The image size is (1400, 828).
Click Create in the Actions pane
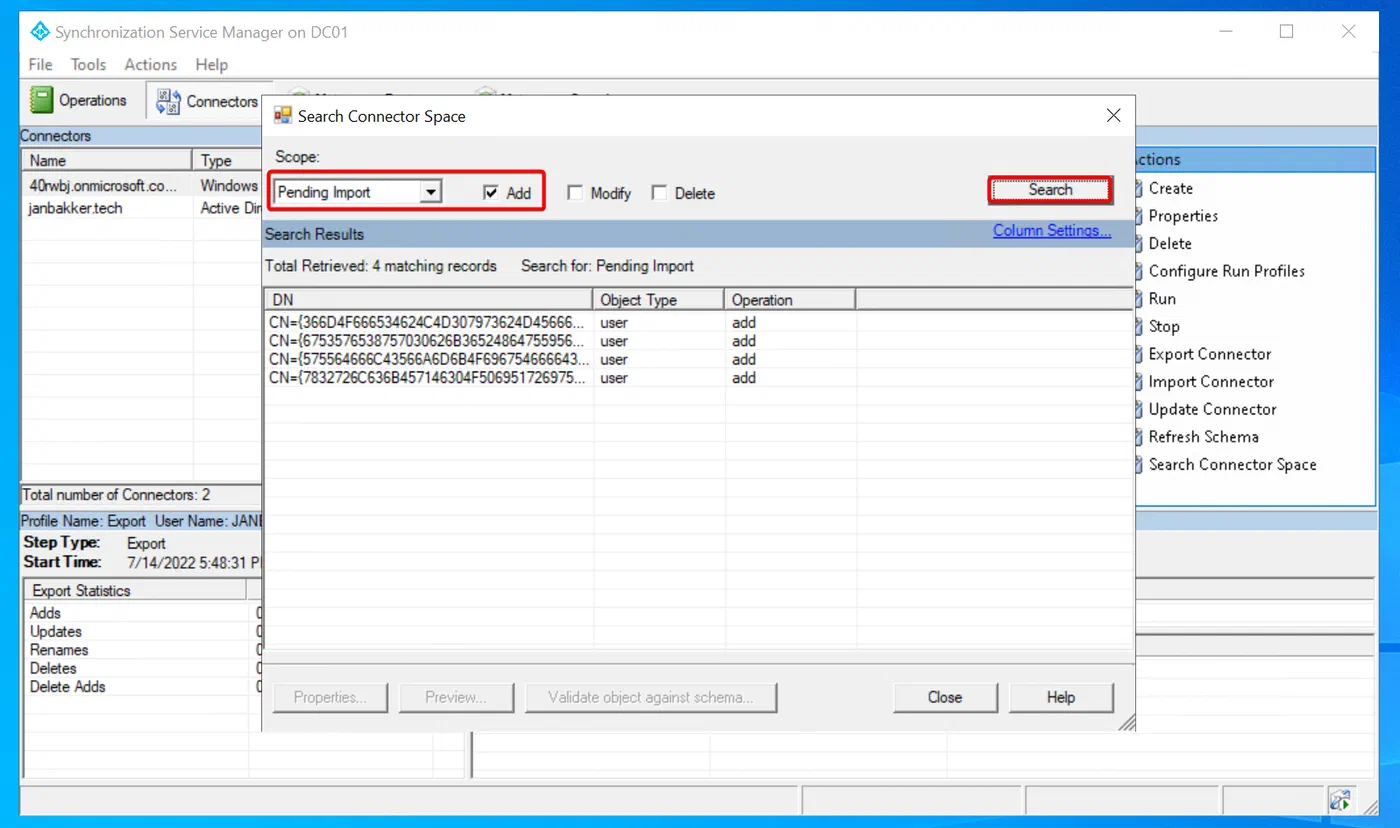pyautogui.click(x=1170, y=188)
